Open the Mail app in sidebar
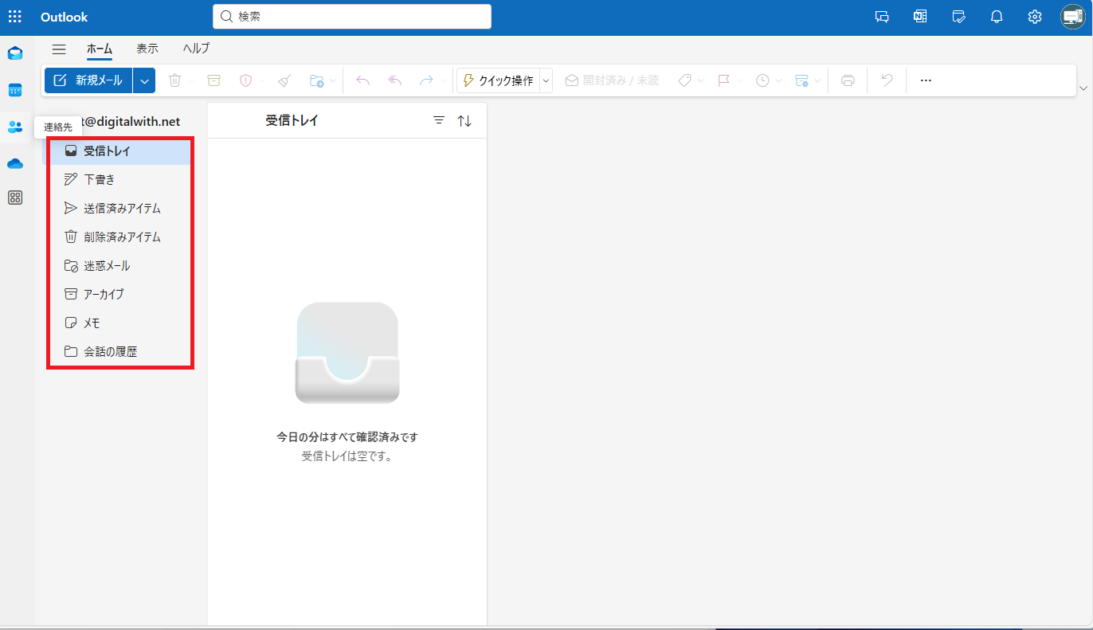This screenshot has height=630, width=1093. [15, 54]
